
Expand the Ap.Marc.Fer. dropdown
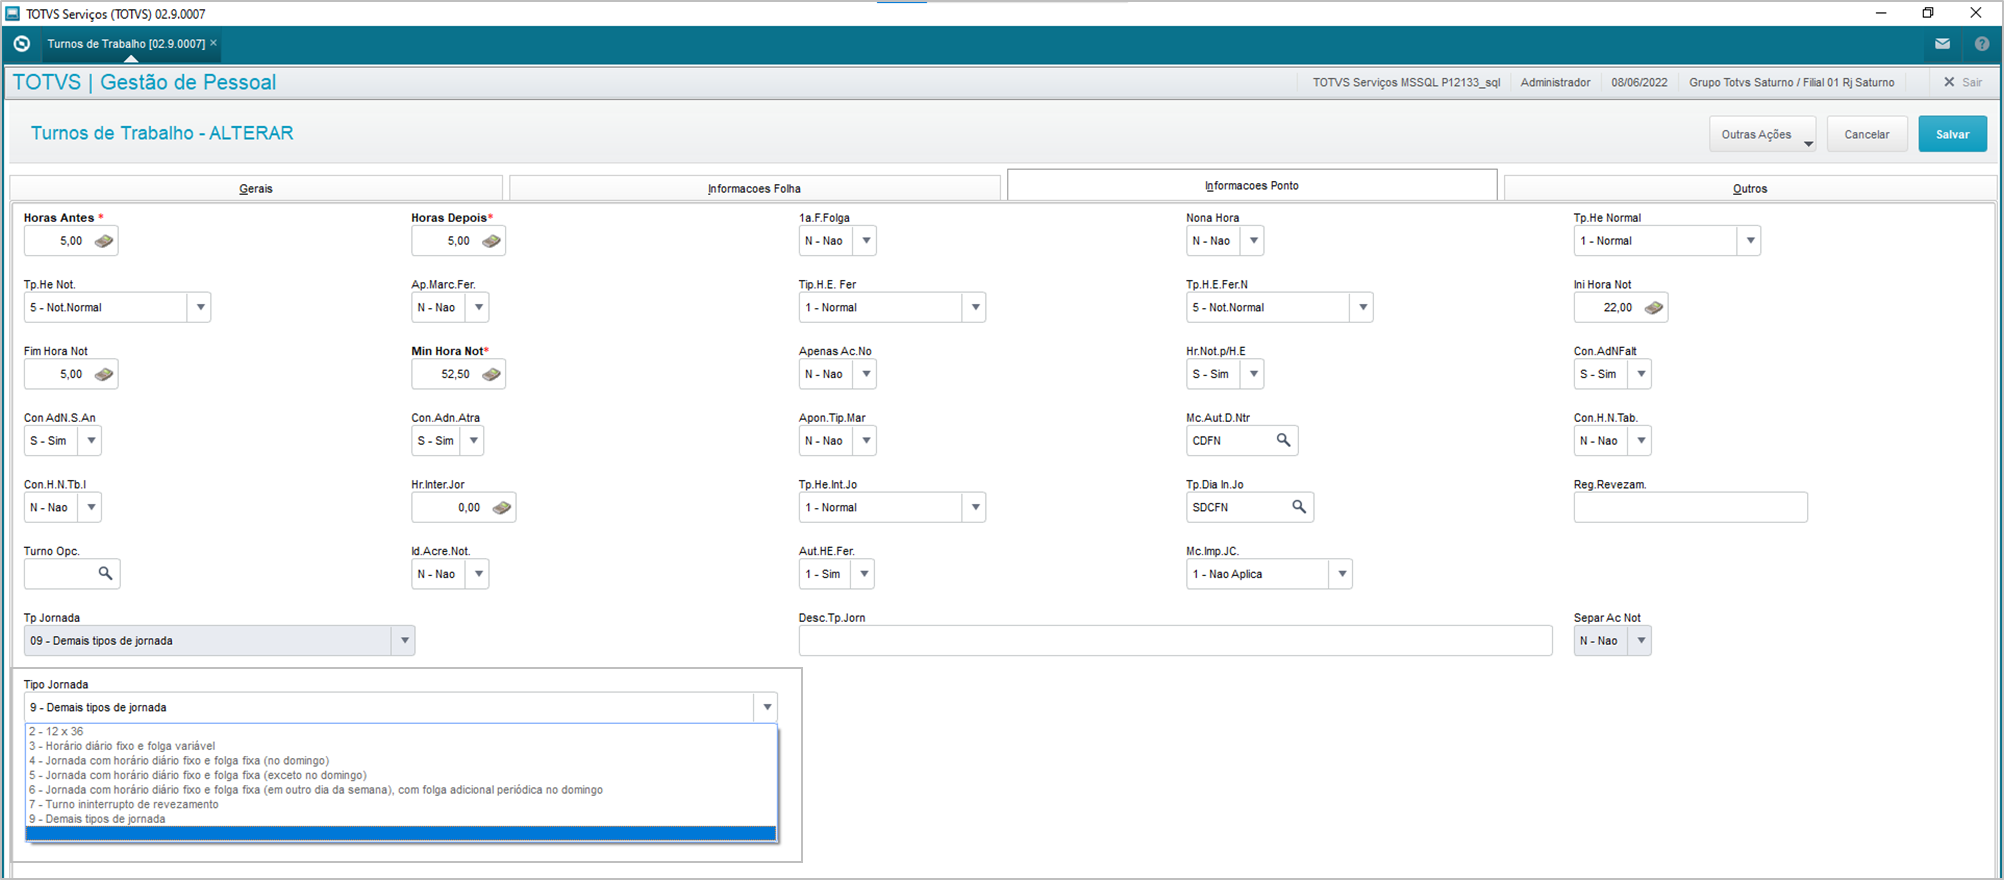pos(478,308)
